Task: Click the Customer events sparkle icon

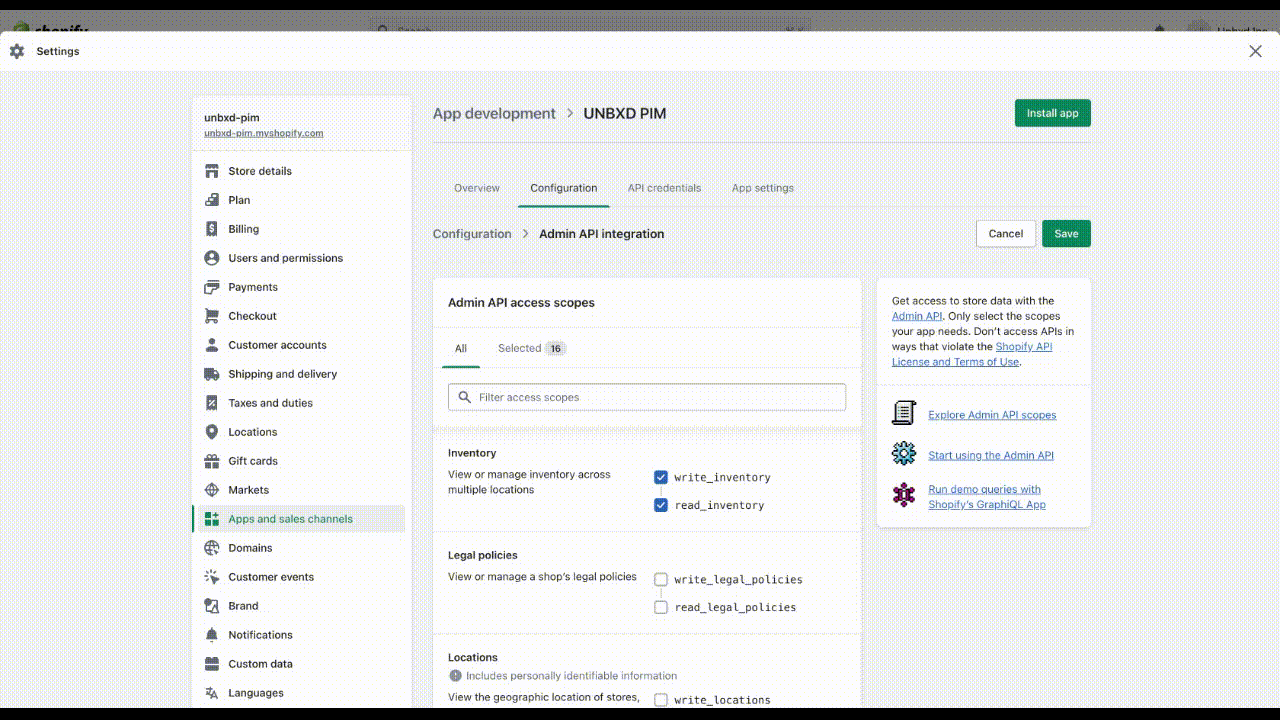Action: click(212, 577)
